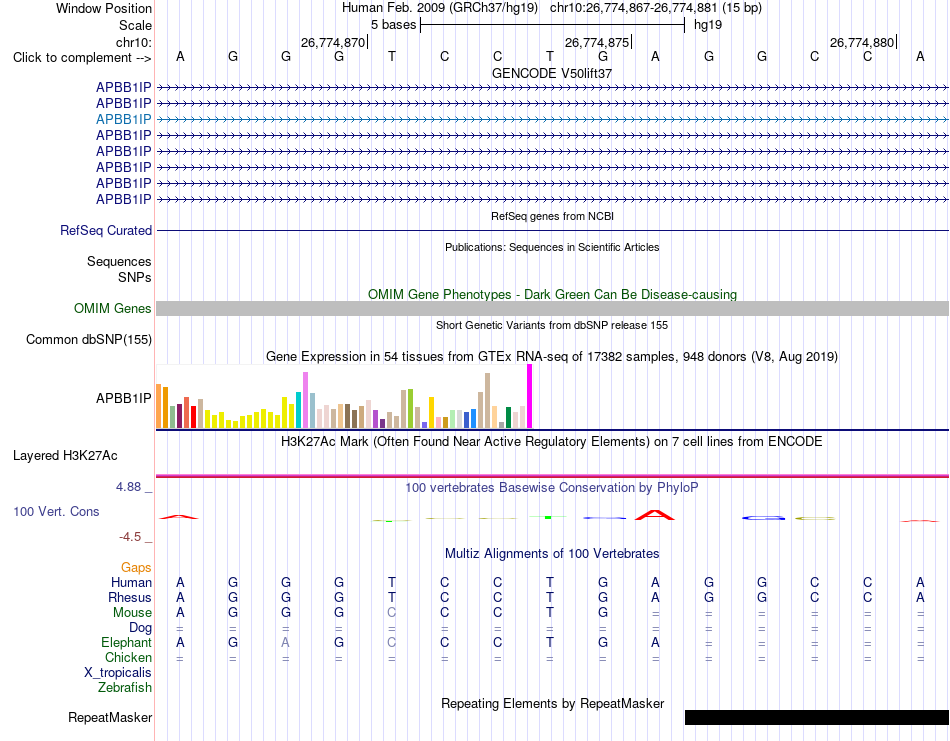Click the 26,774,870 position marker
The width and height of the screenshot is (950, 741).
click(334, 42)
